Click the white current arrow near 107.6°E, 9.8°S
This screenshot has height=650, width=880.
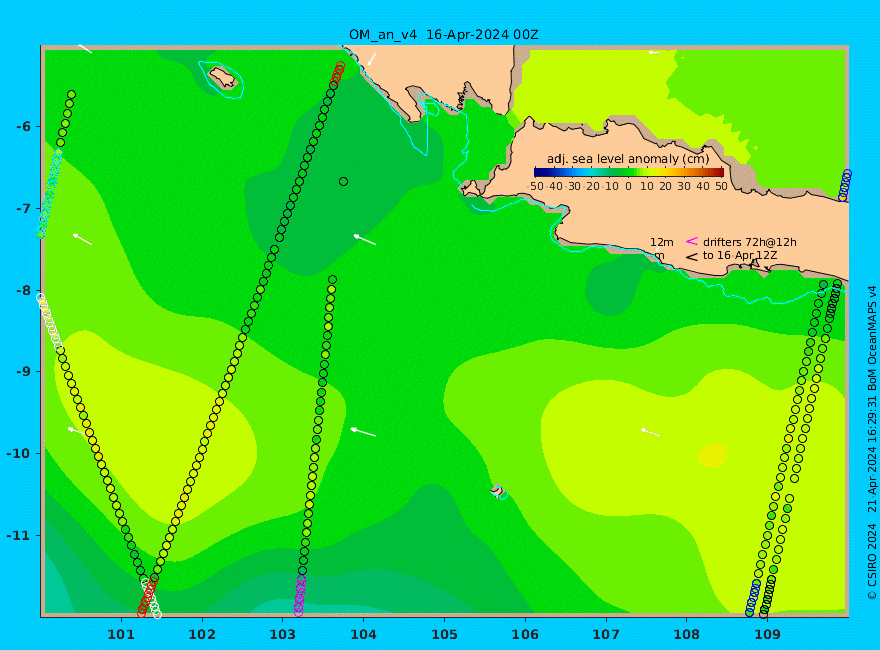click(650, 432)
